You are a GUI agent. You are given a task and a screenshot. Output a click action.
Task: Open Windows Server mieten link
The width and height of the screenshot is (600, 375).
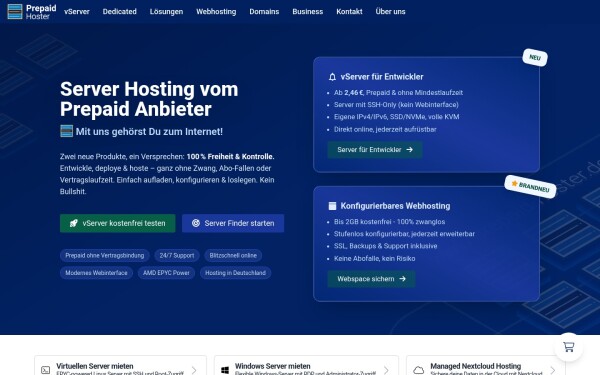click(272, 366)
